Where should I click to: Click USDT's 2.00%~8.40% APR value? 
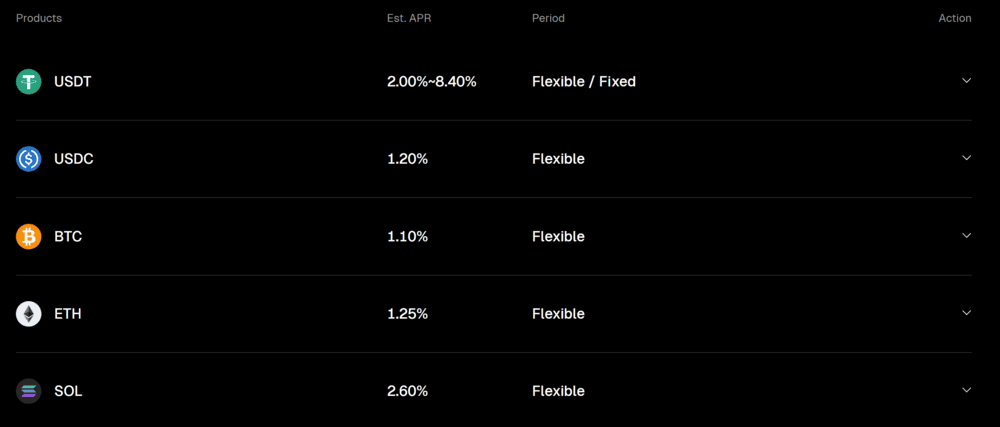point(432,82)
